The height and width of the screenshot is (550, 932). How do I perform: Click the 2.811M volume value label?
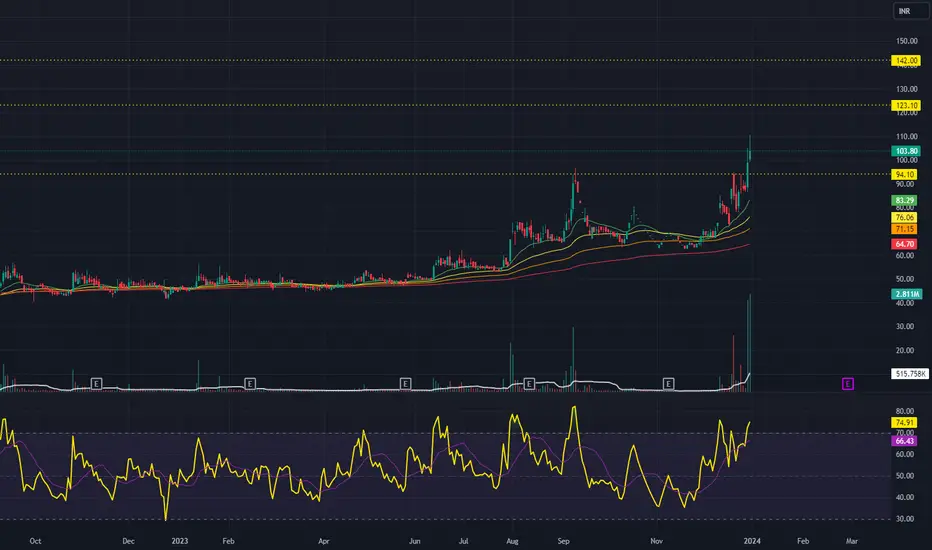(907, 294)
